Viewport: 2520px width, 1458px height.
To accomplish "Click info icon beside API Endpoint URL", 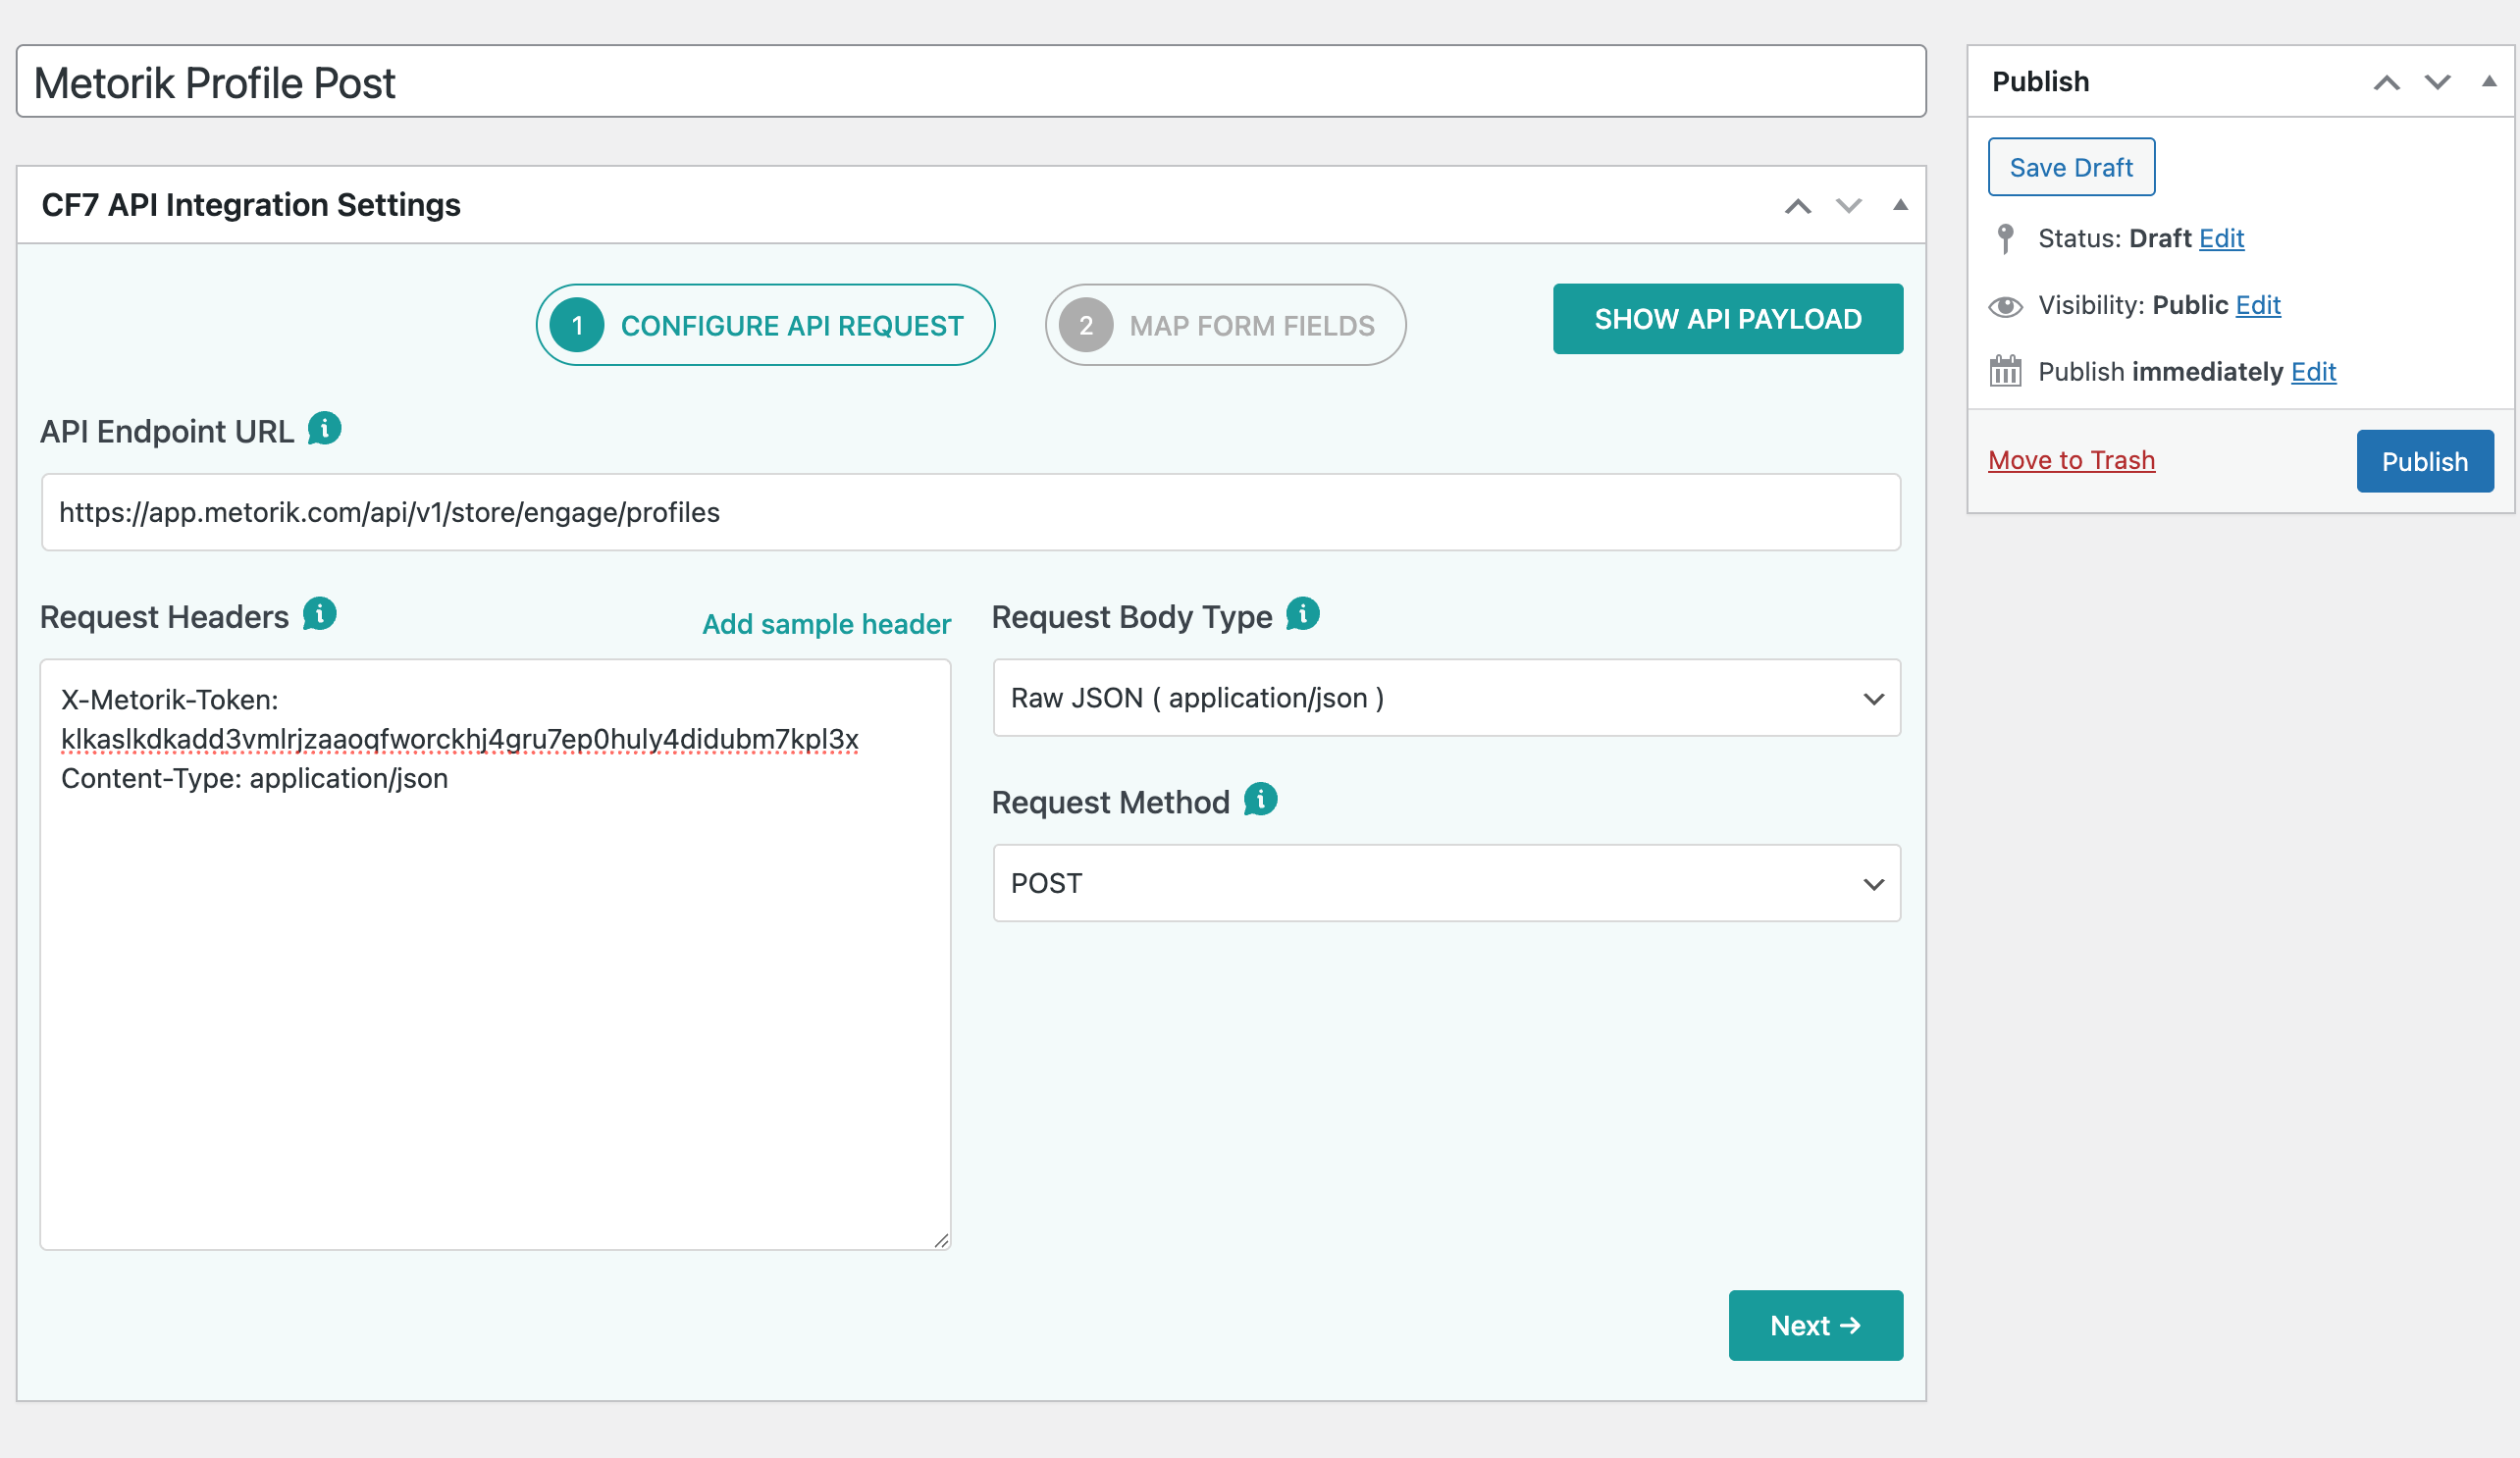I will tap(324, 429).
